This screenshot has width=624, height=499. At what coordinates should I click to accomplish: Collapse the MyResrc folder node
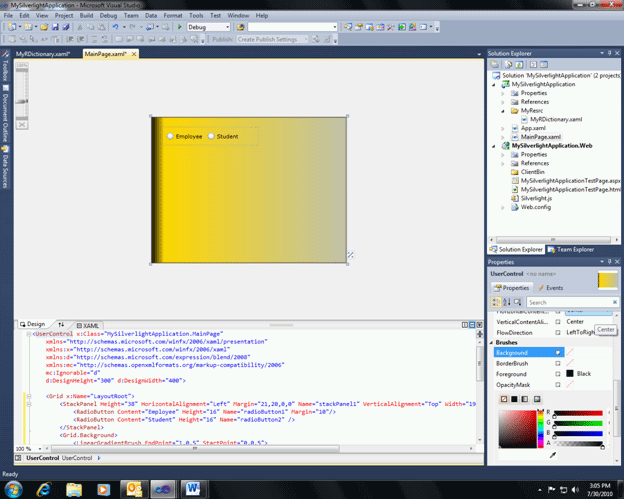503,111
